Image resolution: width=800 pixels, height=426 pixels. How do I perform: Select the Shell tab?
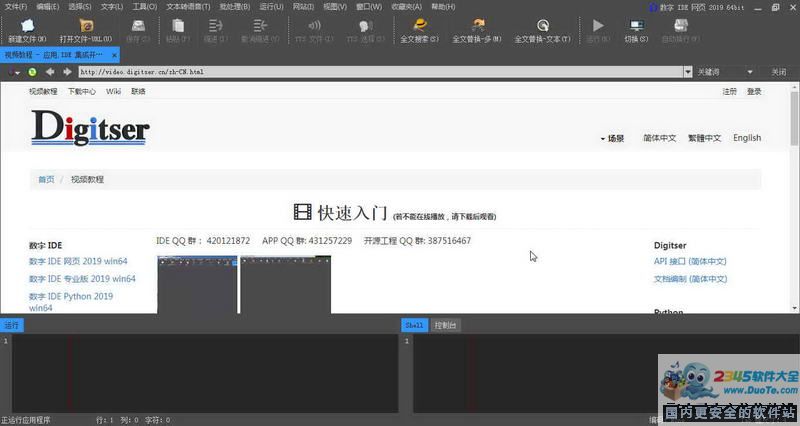click(414, 325)
